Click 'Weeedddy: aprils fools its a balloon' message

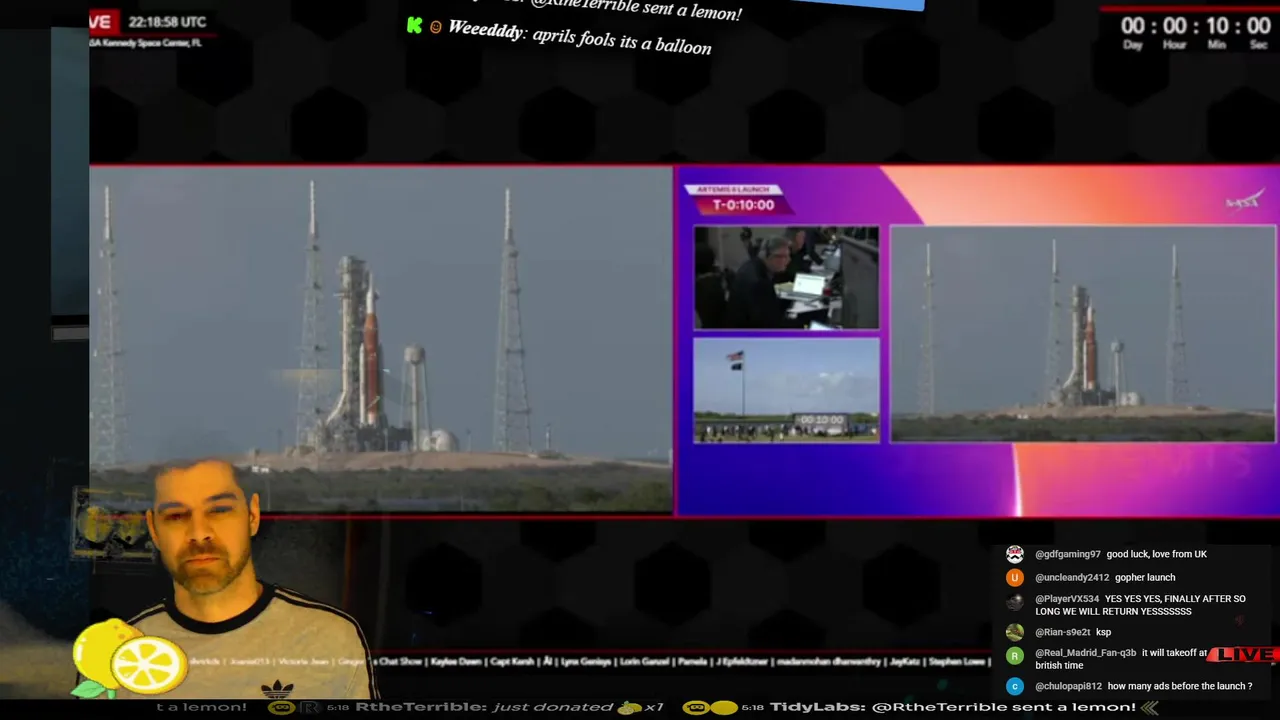[579, 38]
